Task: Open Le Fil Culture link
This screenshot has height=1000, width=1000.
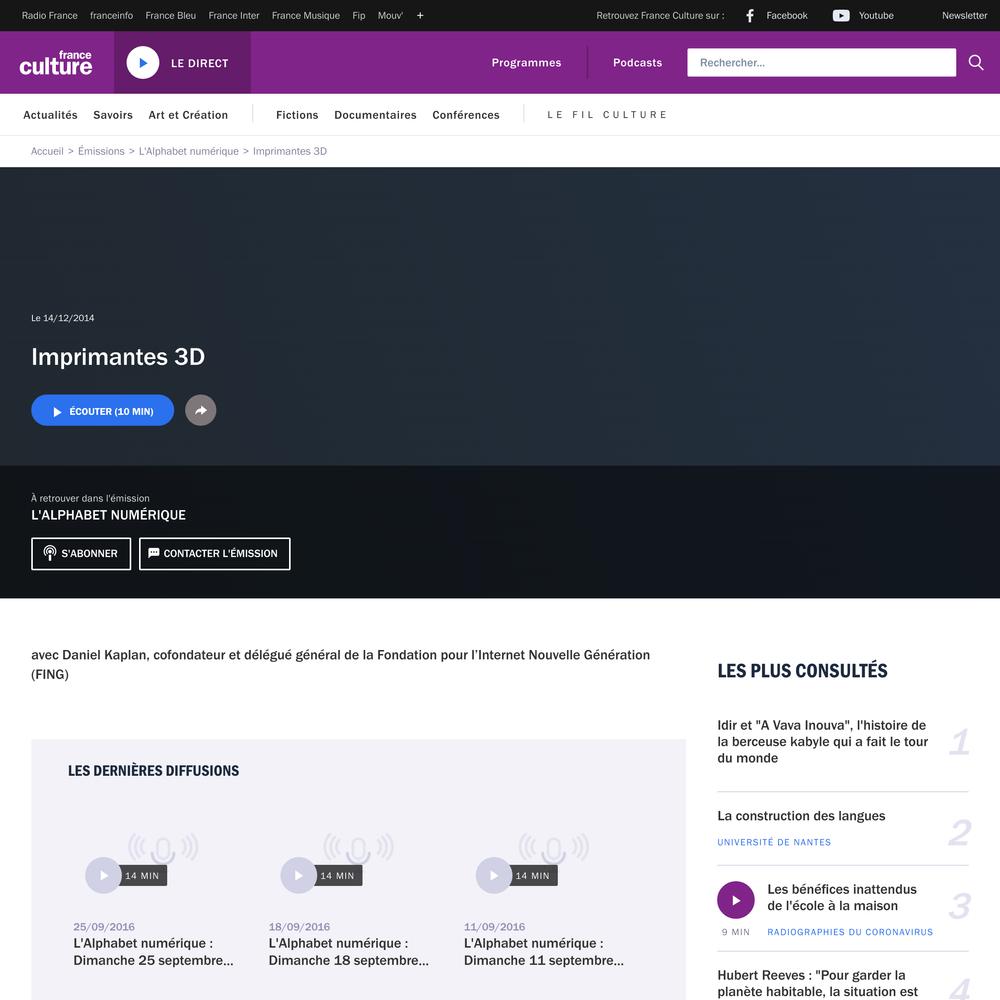Action: (x=607, y=115)
